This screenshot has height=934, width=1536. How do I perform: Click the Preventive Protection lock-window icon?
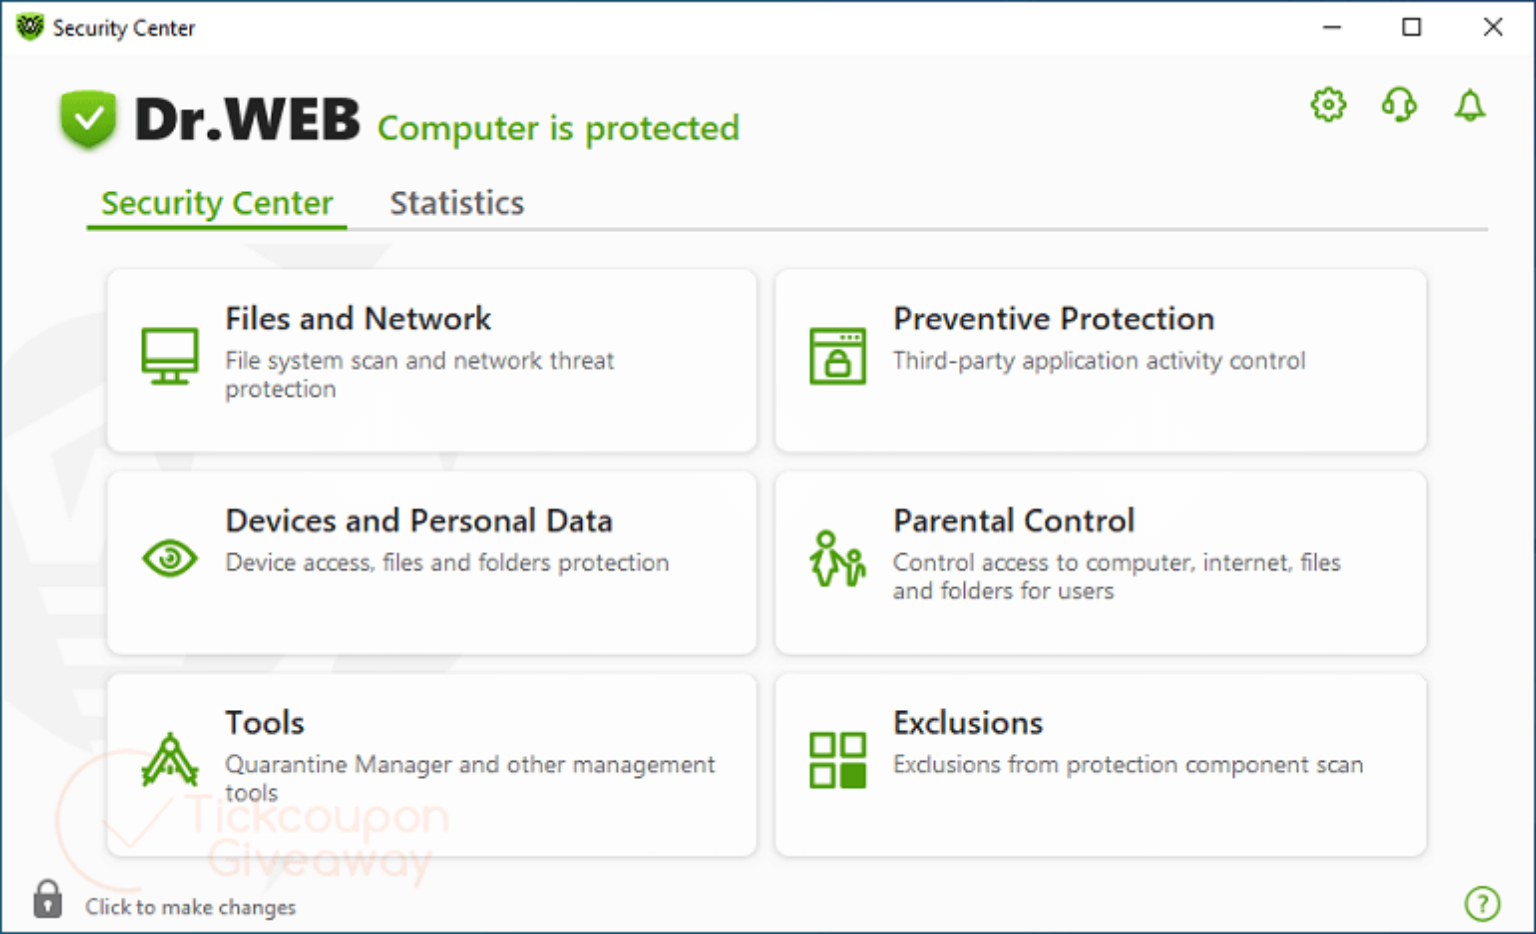point(837,356)
